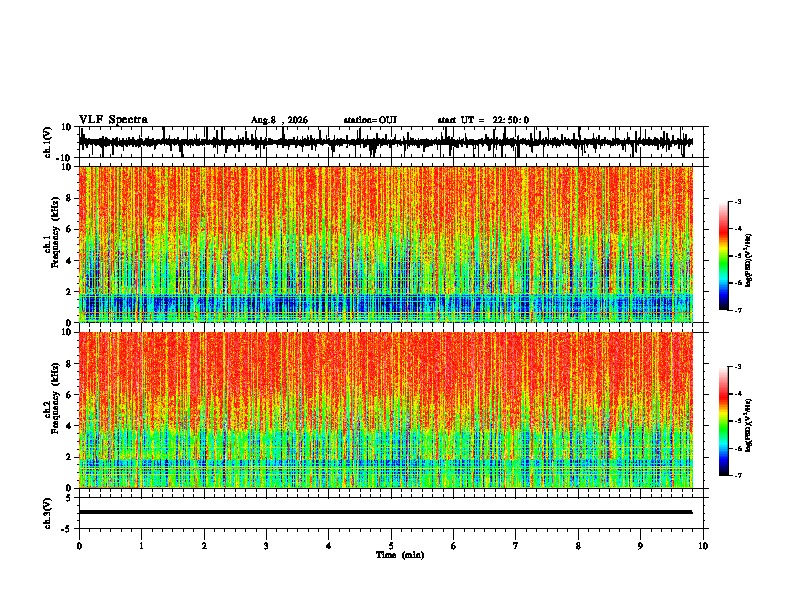This screenshot has width=792, height=612.
Task: Click the ch.1 color bar log(PSD) unit label
Action: (x=749, y=260)
